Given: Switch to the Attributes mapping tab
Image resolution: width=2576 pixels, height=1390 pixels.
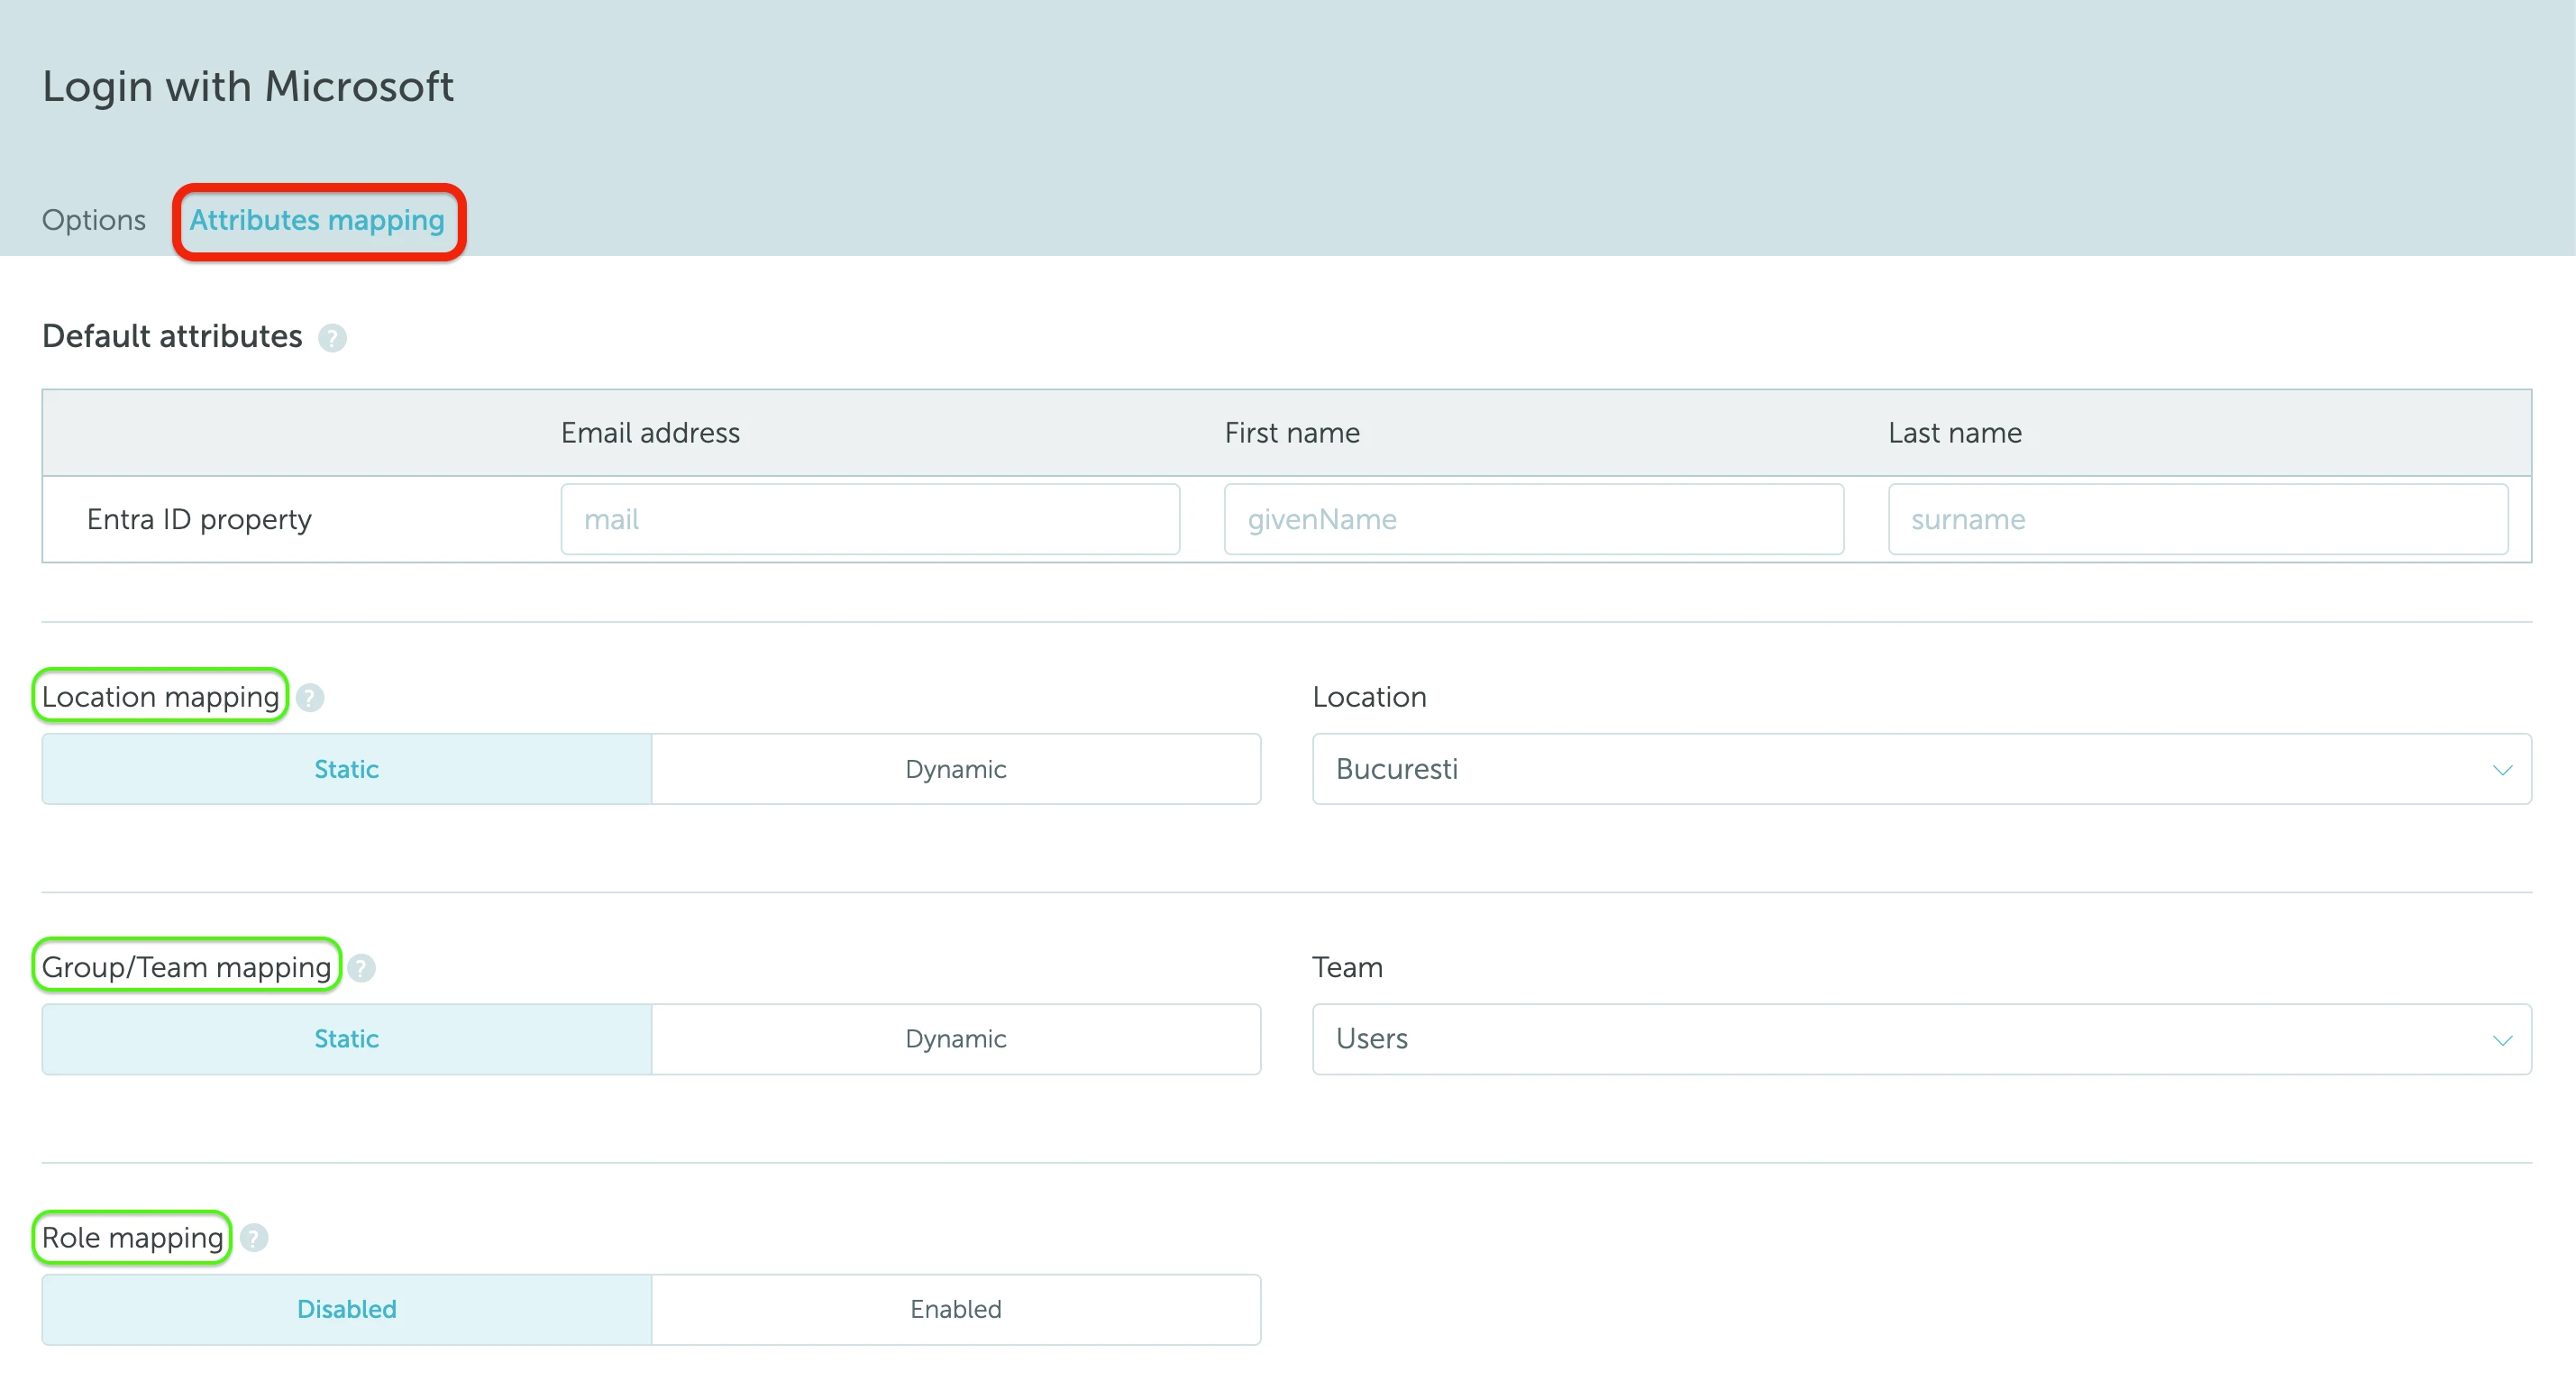Looking at the screenshot, I should [317, 220].
